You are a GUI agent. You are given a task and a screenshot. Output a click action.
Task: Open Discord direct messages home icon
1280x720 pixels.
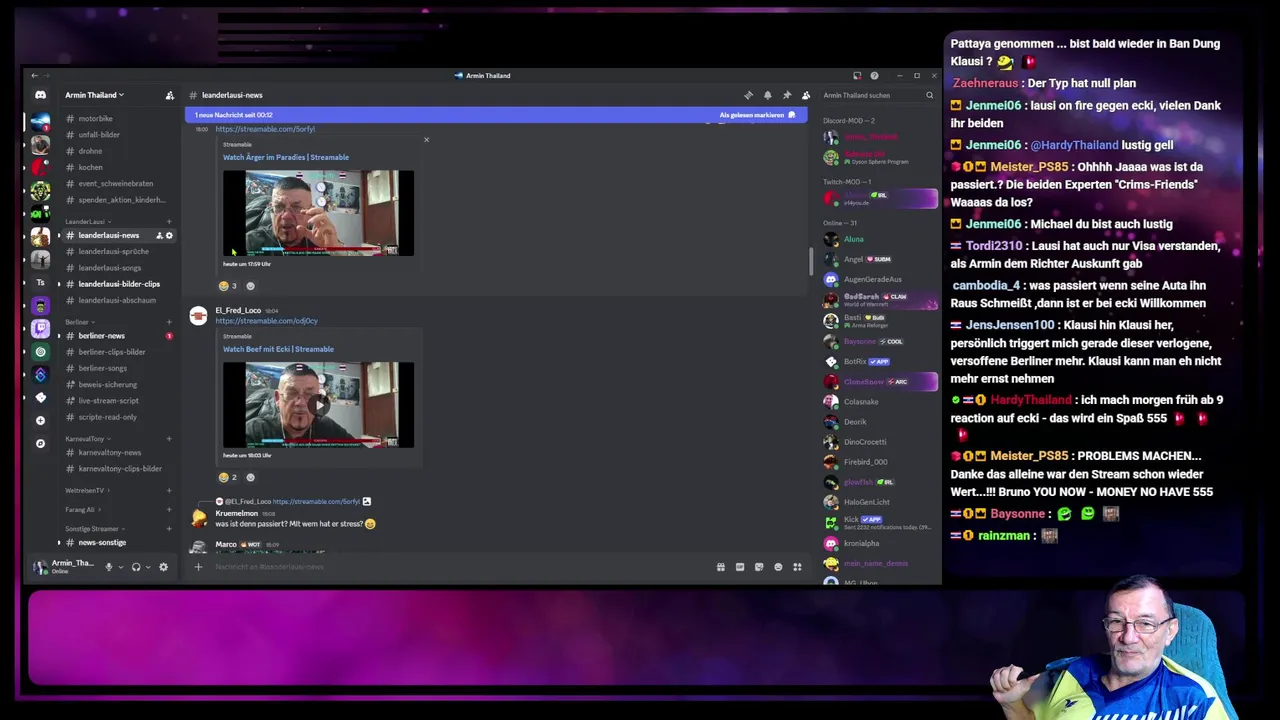40,95
